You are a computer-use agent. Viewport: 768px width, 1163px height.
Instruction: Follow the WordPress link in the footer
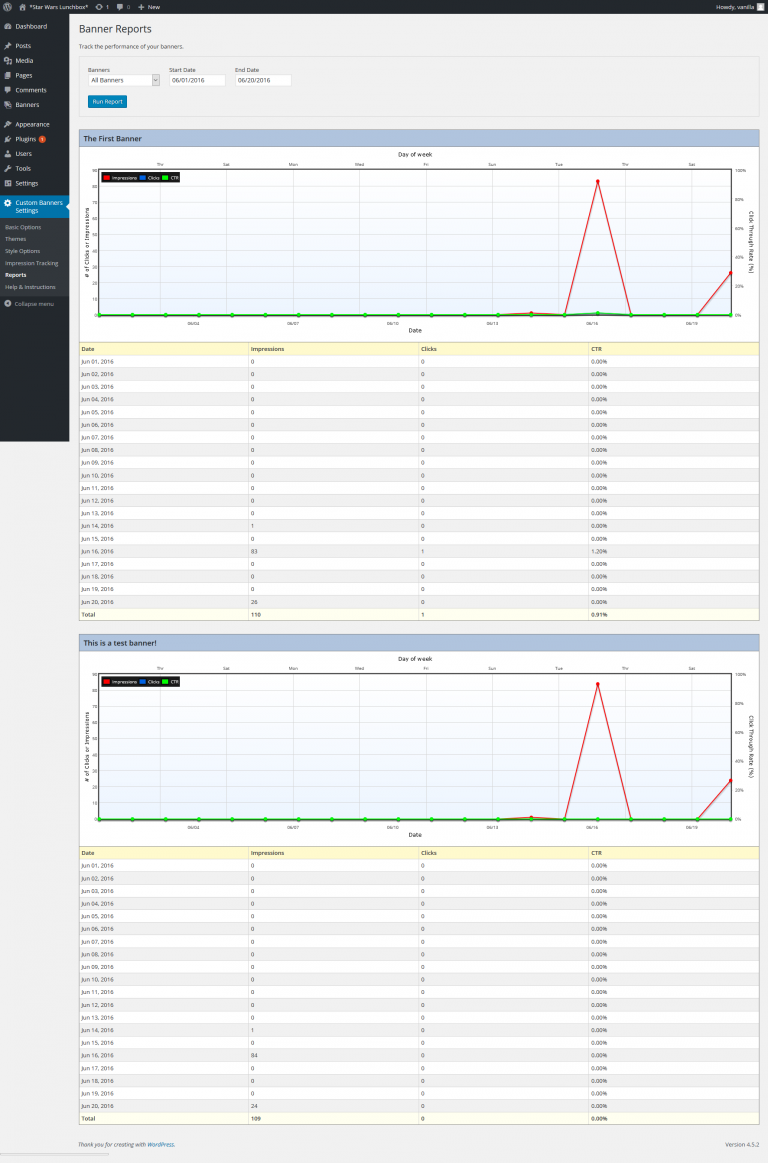pos(162,1144)
